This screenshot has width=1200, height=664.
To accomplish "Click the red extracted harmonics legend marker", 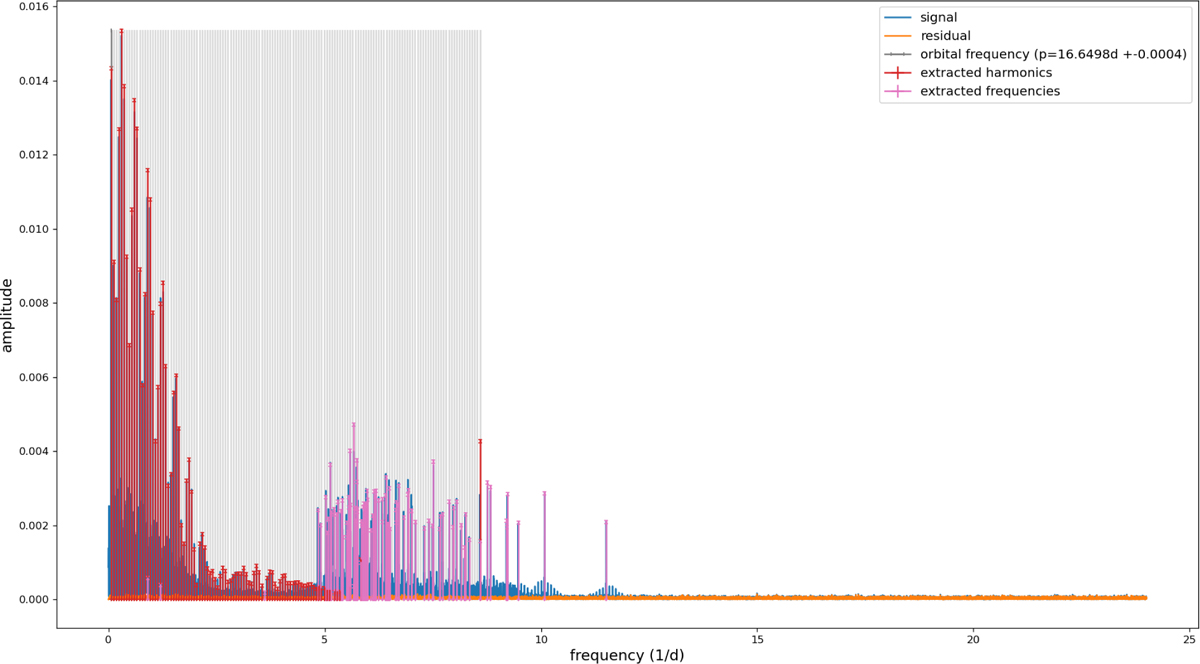I will pyautogui.click(x=900, y=72).
